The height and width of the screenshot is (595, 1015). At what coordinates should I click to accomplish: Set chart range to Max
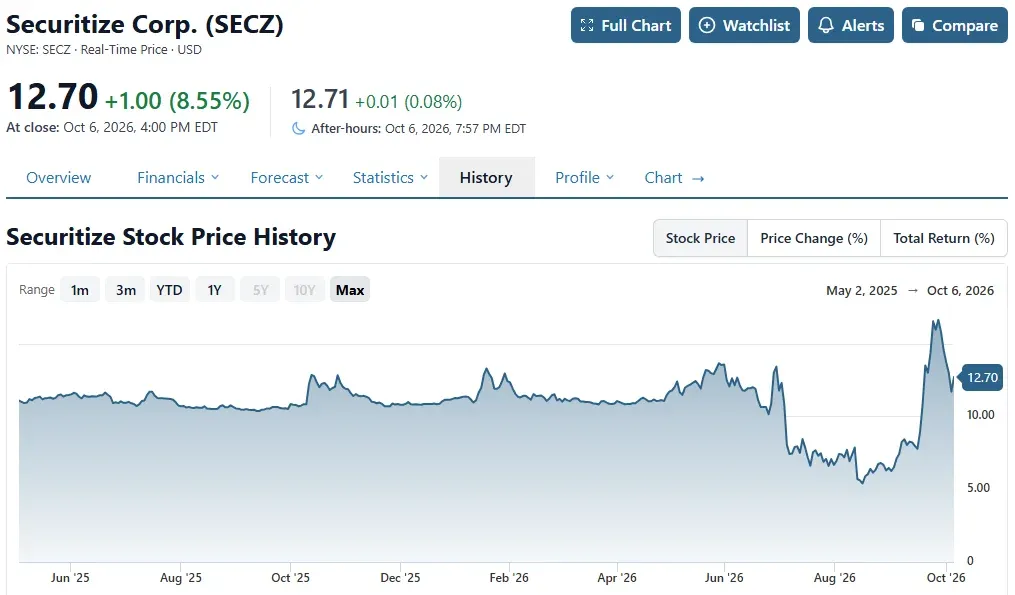click(x=350, y=290)
